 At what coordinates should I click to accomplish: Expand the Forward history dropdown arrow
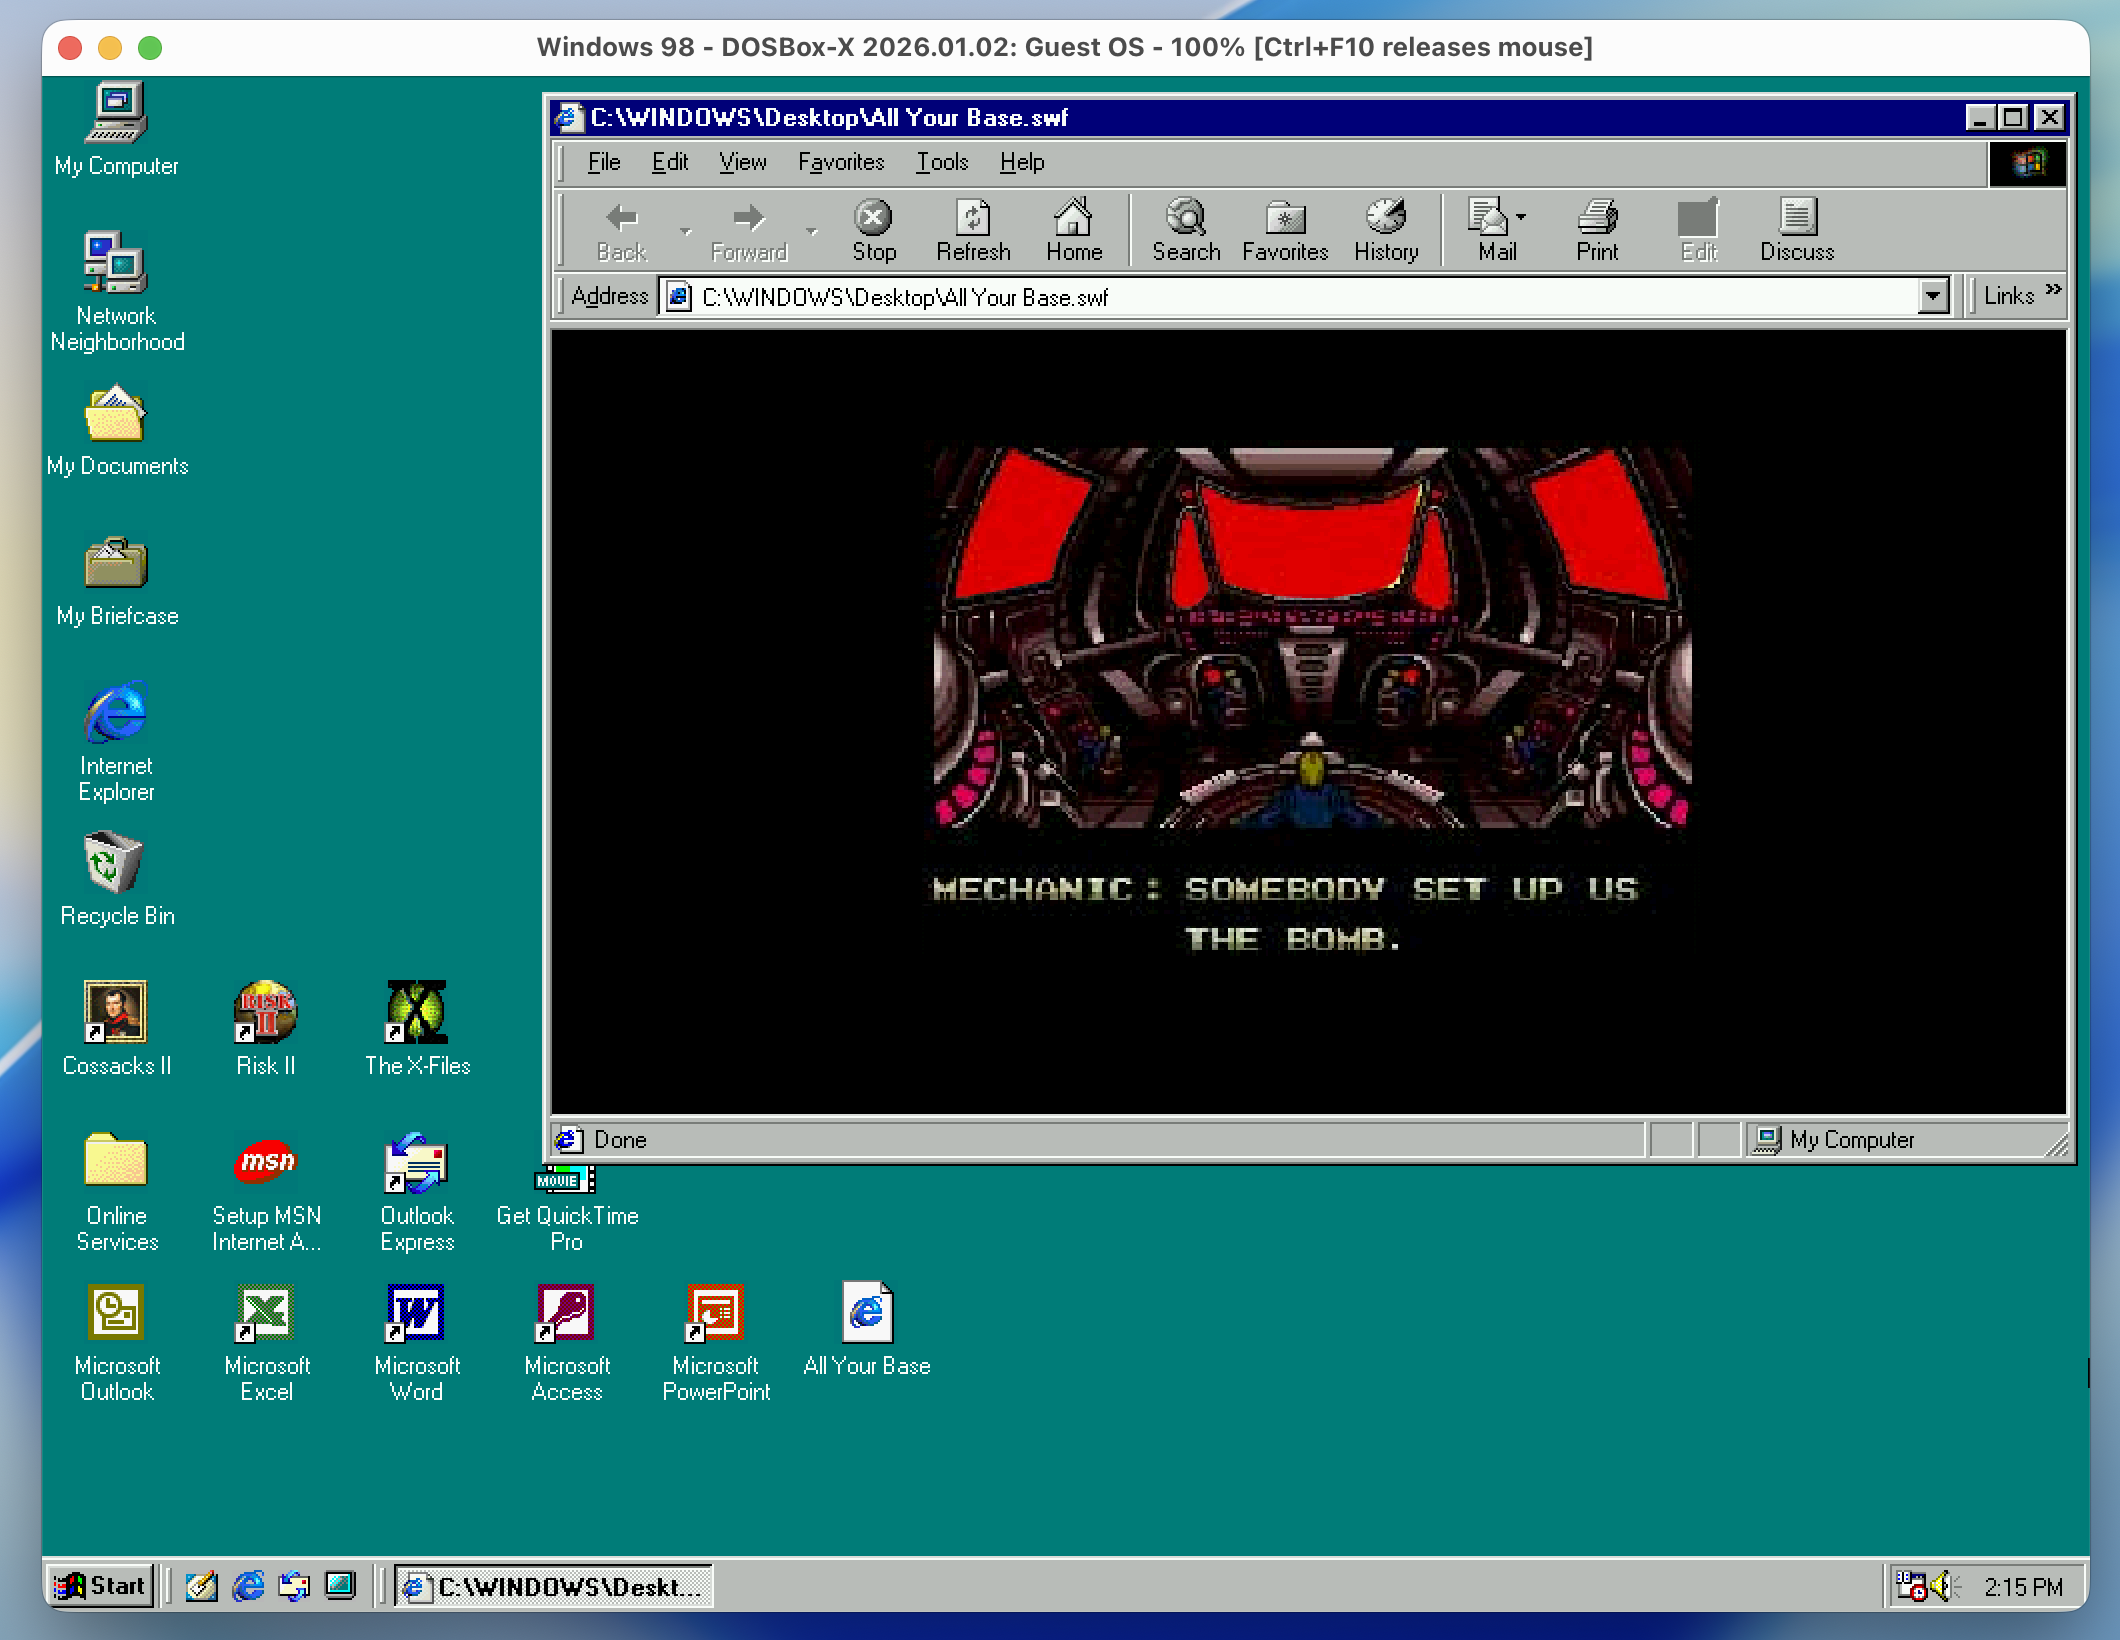pyautogui.click(x=812, y=231)
